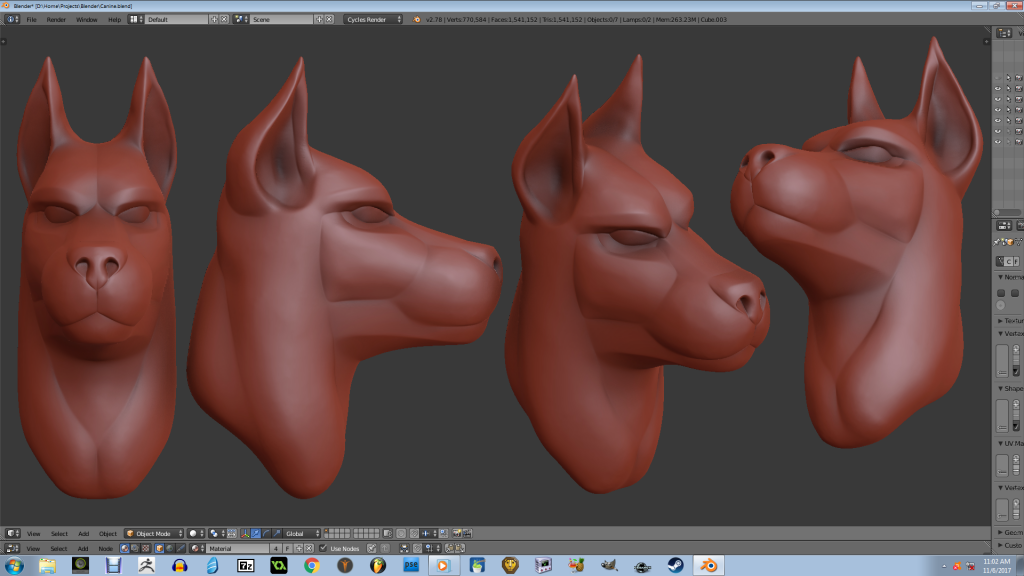This screenshot has height=576, width=1024.
Task: Toggle the 3D manipulator axes icon
Action: [244, 534]
